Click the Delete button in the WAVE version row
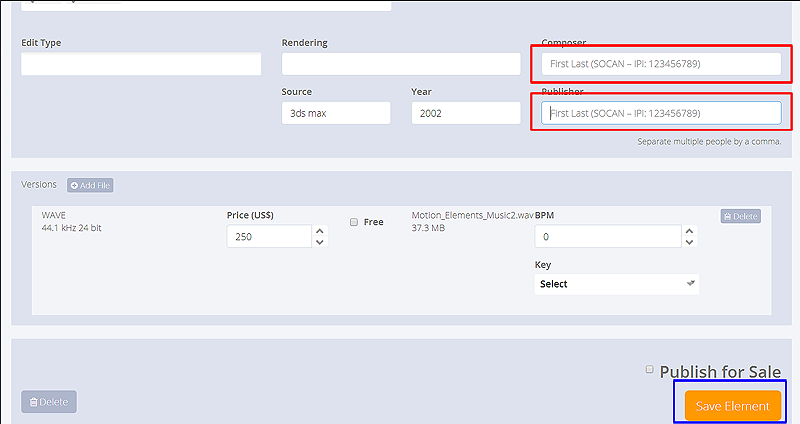This screenshot has width=800, height=424. pos(740,216)
